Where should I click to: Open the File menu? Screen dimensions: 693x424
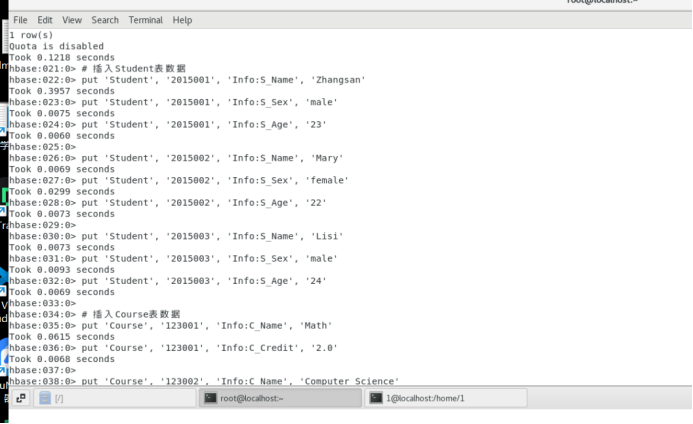point(20,20)
